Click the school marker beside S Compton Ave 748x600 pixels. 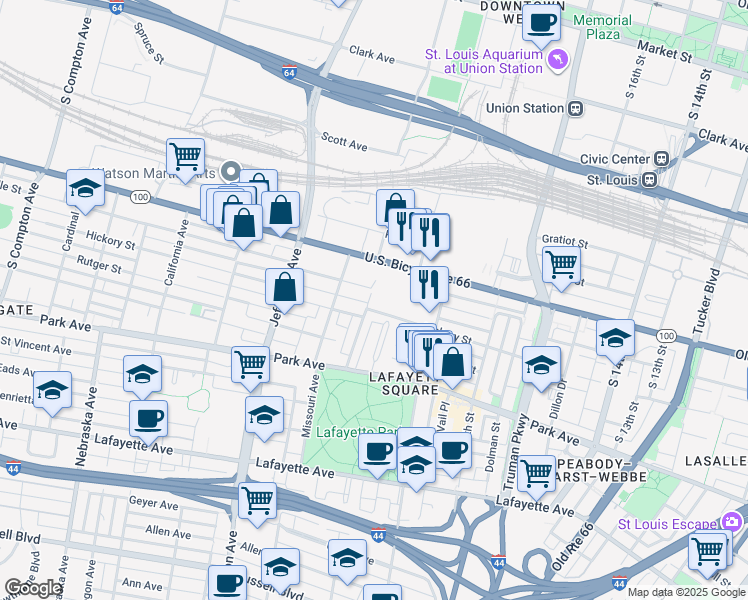(x=86, y=188)
